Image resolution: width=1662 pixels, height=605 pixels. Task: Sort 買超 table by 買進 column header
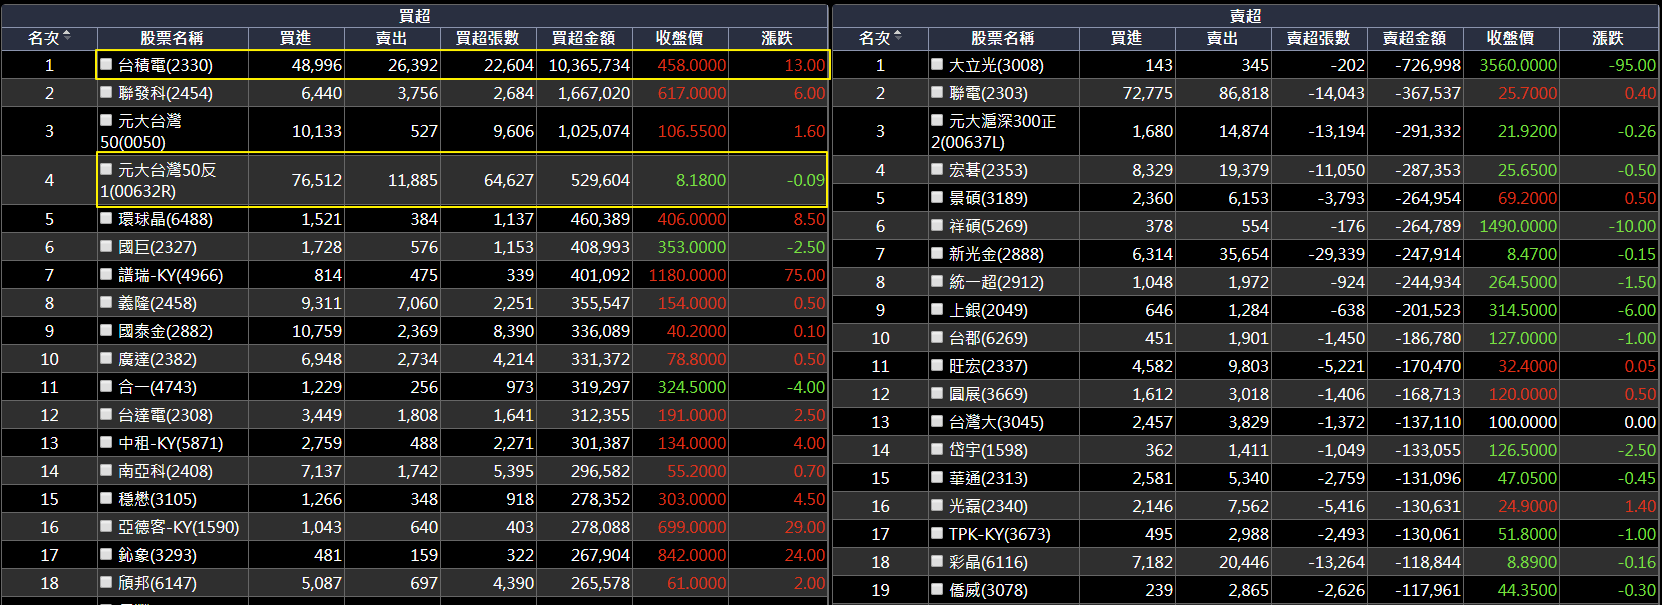(x=296, y=38)
